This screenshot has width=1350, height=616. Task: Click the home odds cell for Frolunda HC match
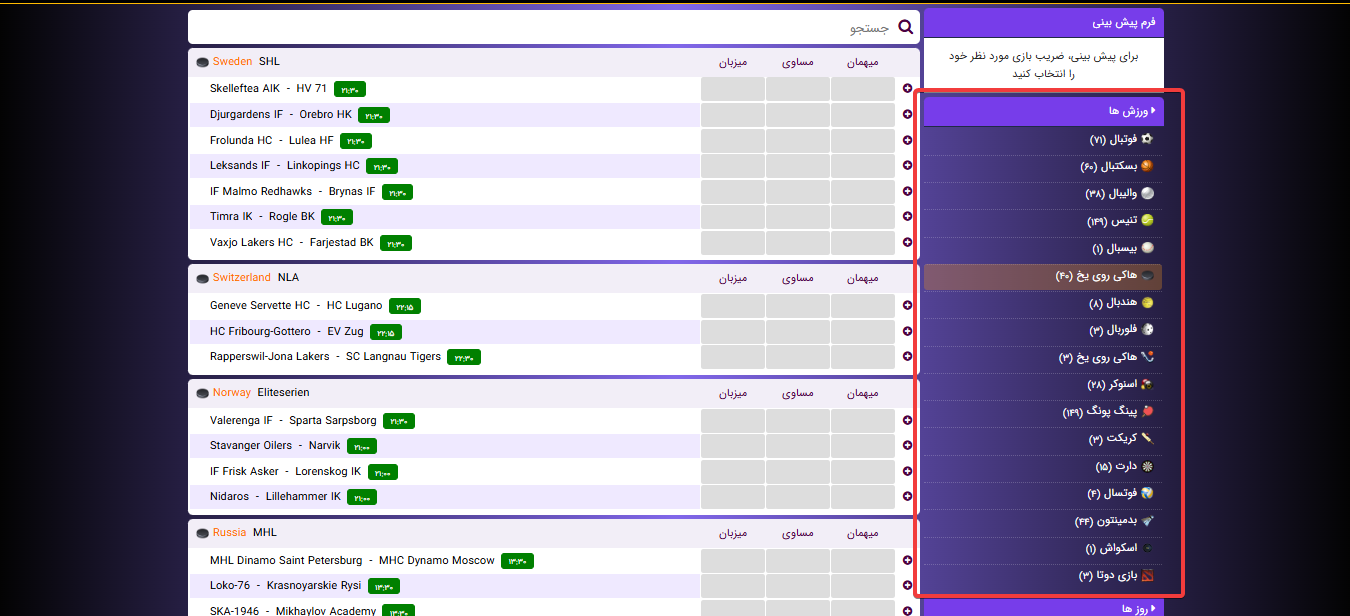click(733, 141)
